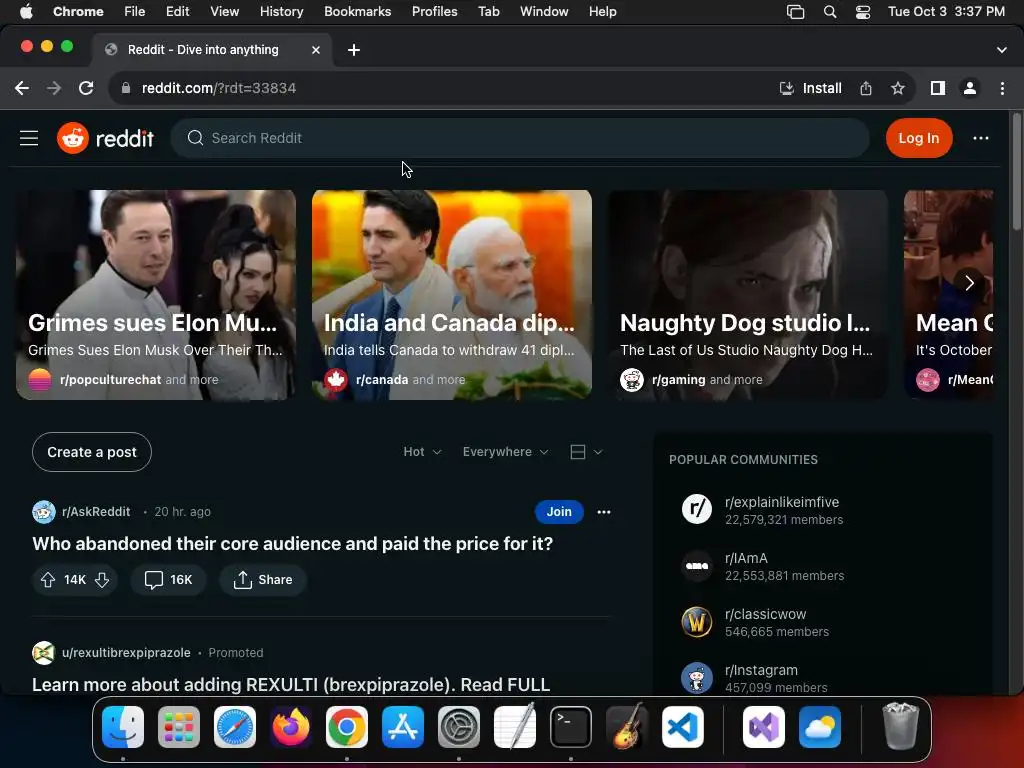Open Control Center in menu bar
The image size is (1024, 768).
(x=863, y=12)
